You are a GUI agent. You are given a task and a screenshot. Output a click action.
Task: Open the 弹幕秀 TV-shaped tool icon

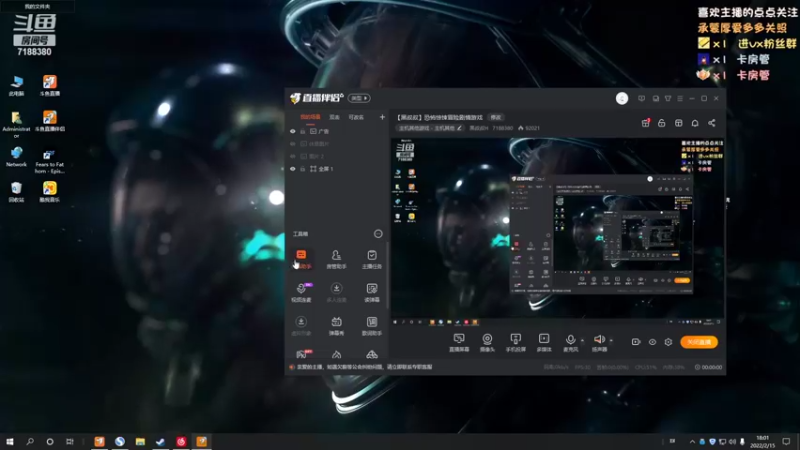click(336, 326)
